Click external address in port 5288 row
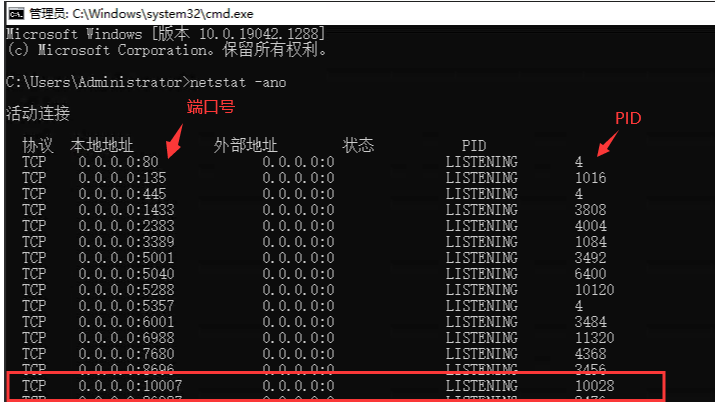 click(298, 290)
